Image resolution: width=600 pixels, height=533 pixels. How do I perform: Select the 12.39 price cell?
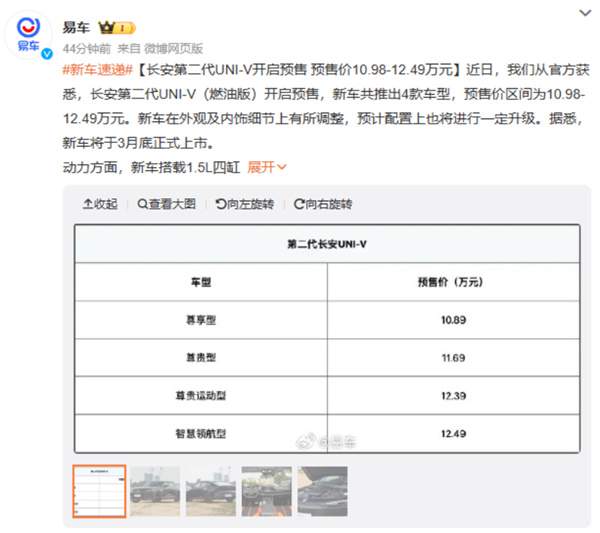(x=453, y=396)
